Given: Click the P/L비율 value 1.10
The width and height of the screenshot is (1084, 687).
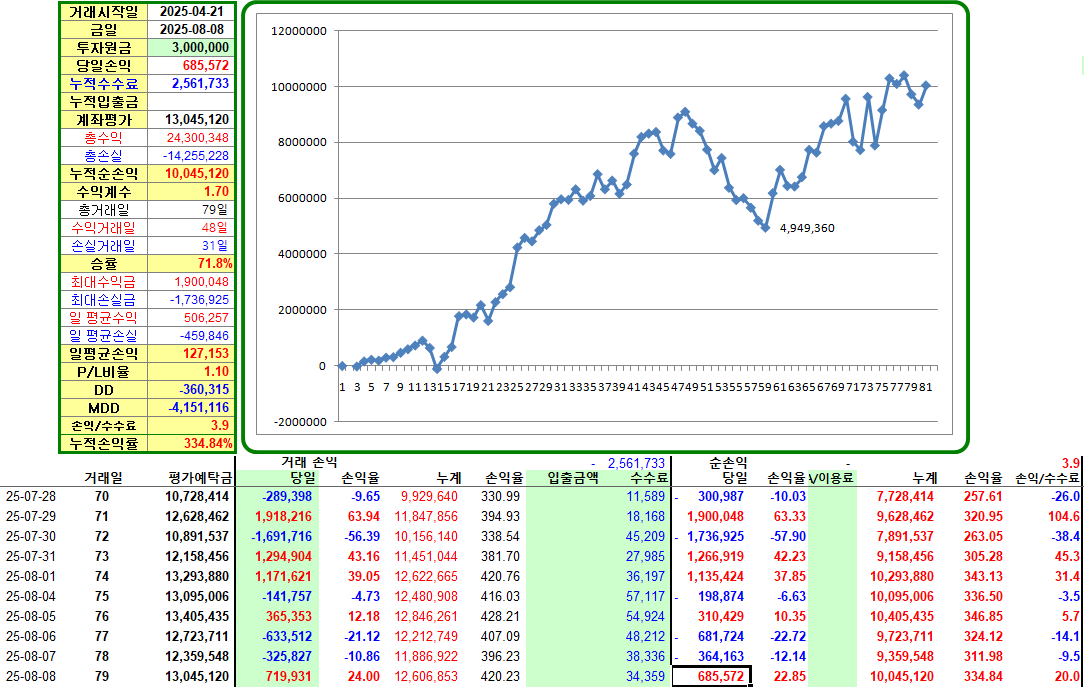Looking at the screenshot, I should click(191, 371).
